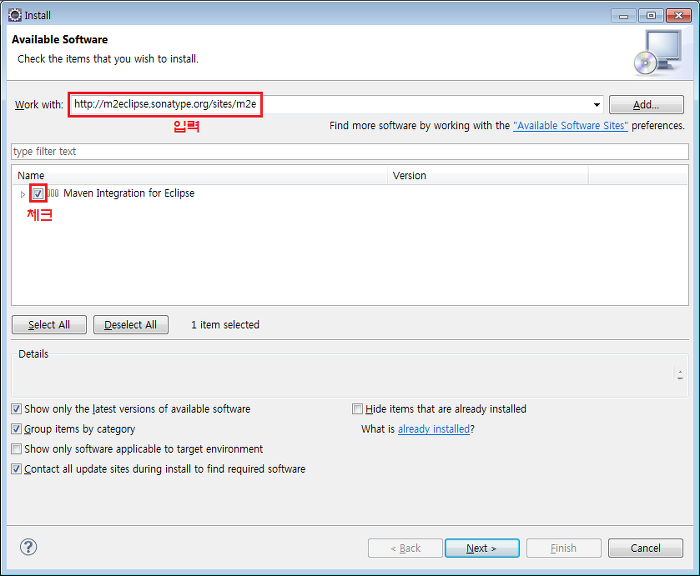Click the Next > button
The height and width of the screenshot is (576, 700).
482,548
